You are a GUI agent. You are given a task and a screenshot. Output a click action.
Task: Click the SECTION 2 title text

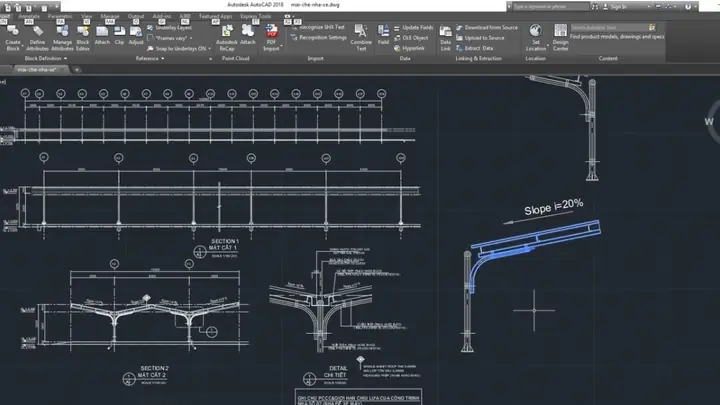pos(154,368)
